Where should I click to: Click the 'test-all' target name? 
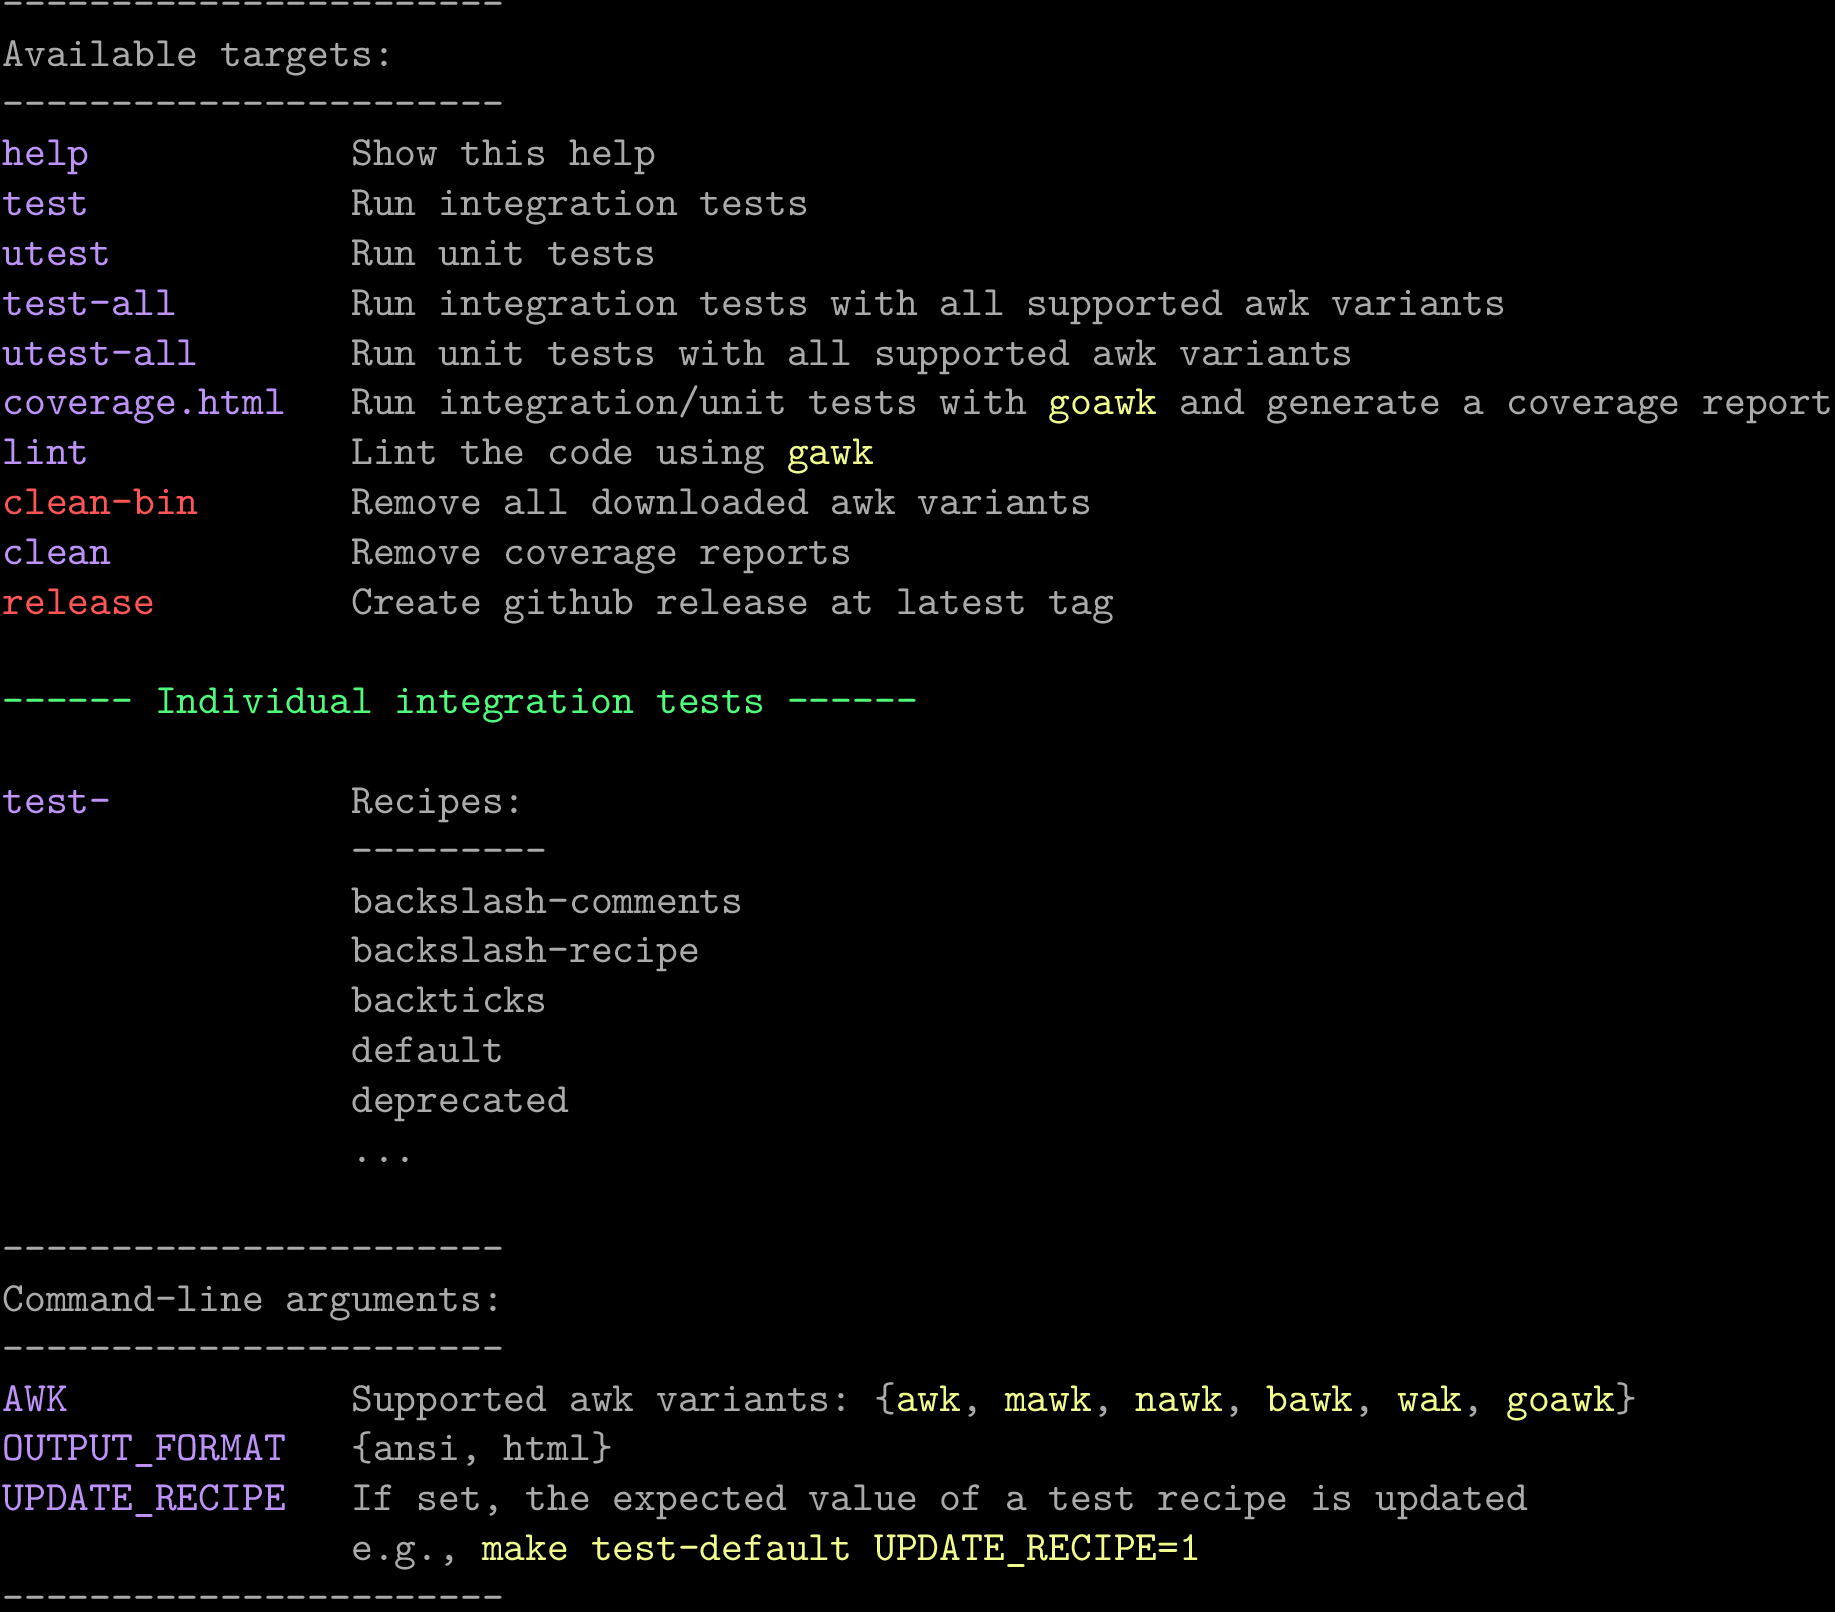[x=89, y=304]
